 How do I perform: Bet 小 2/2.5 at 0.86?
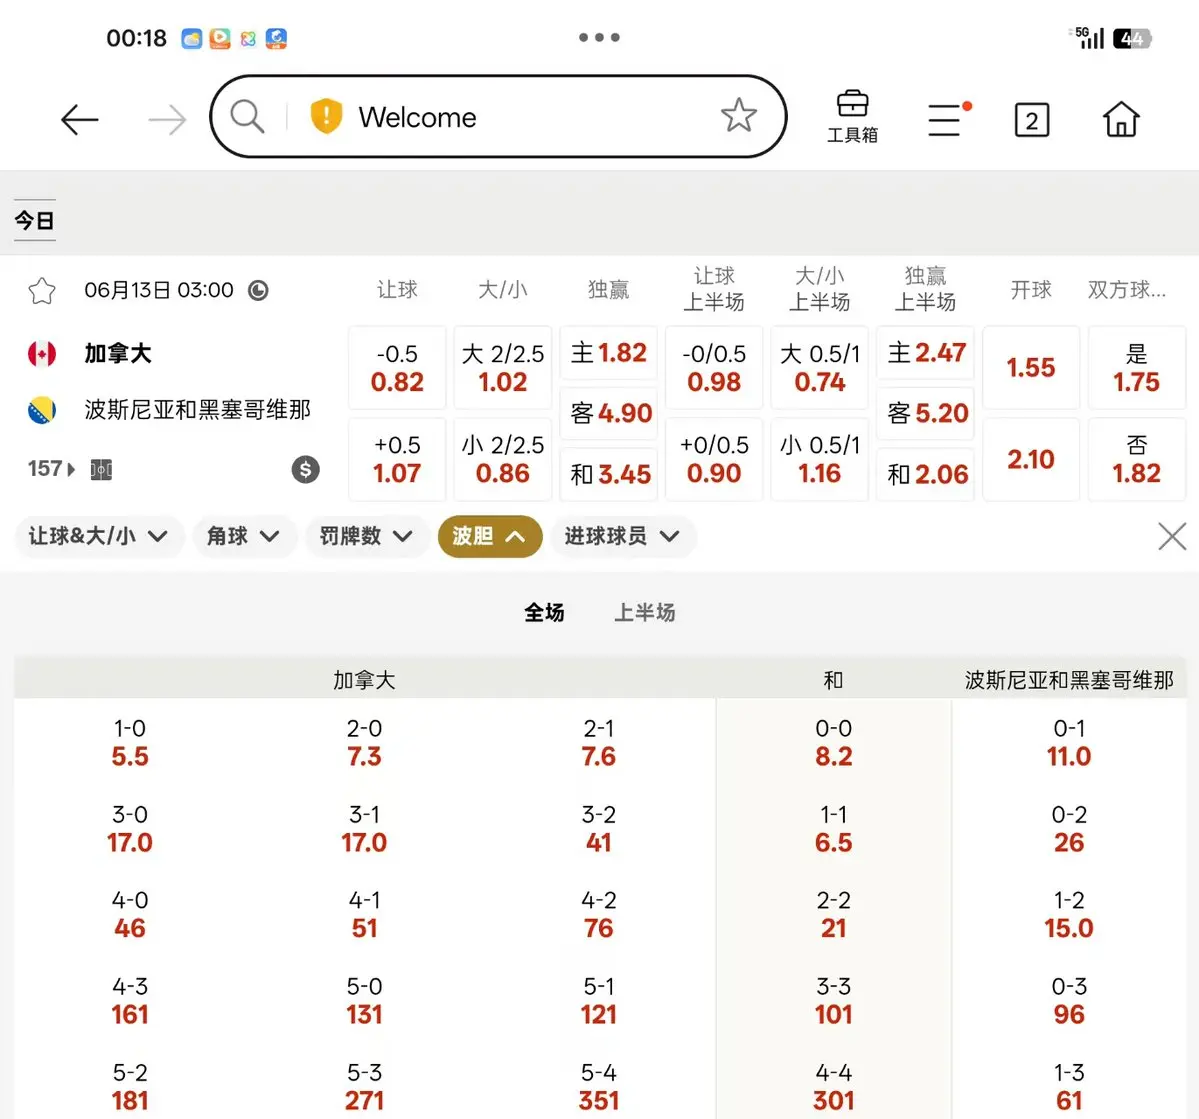502,459
